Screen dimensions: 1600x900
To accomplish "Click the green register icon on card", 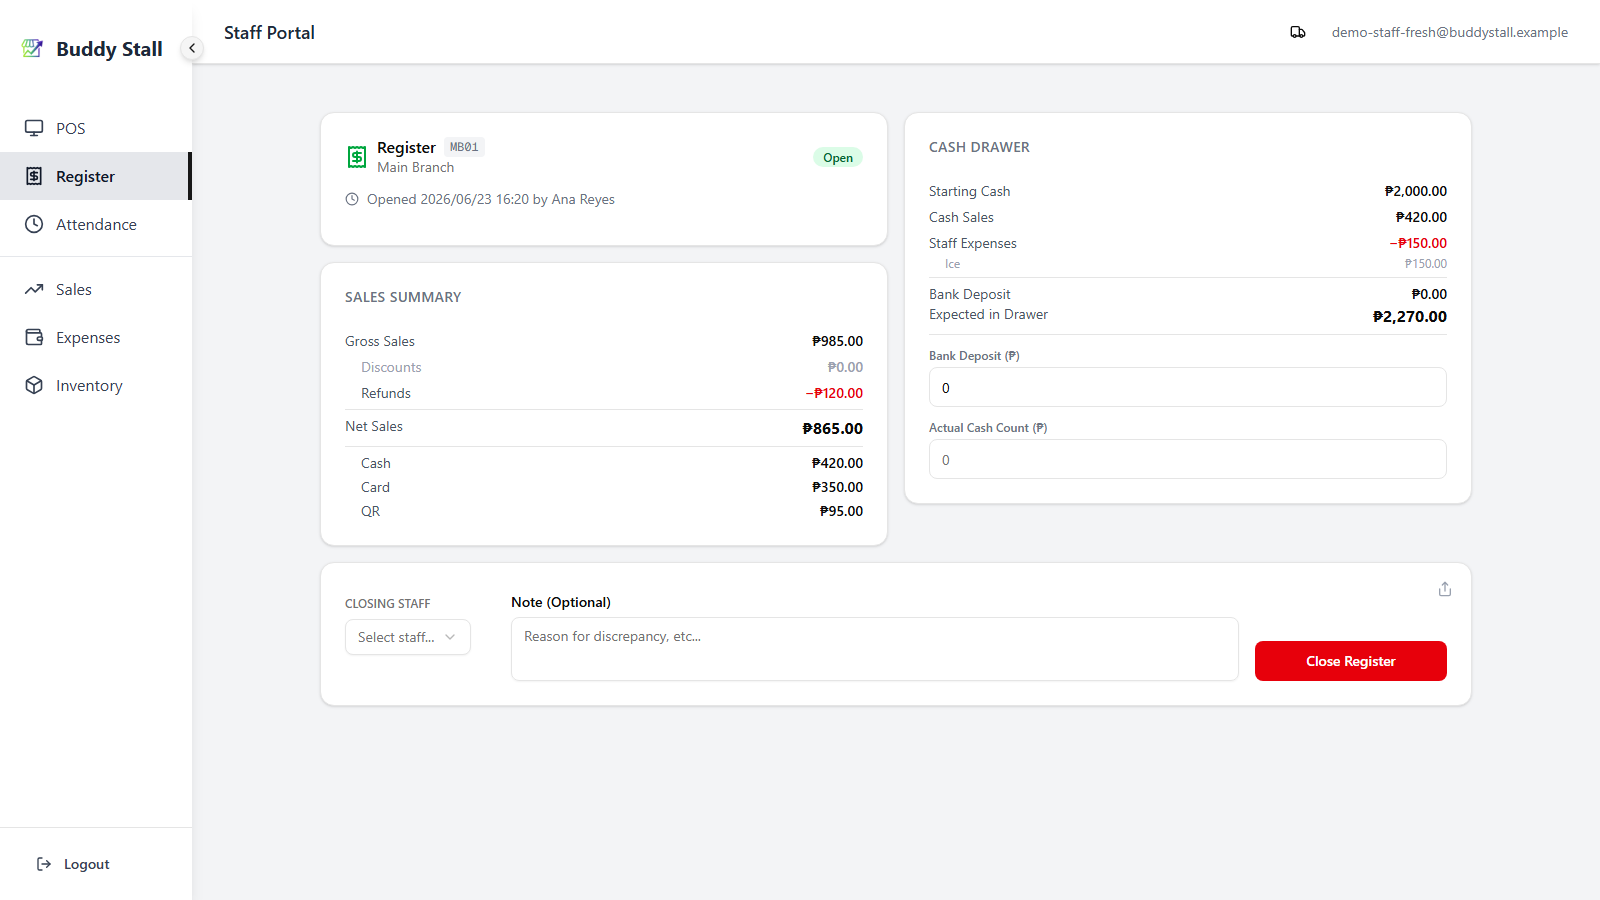I will [357, 157].
